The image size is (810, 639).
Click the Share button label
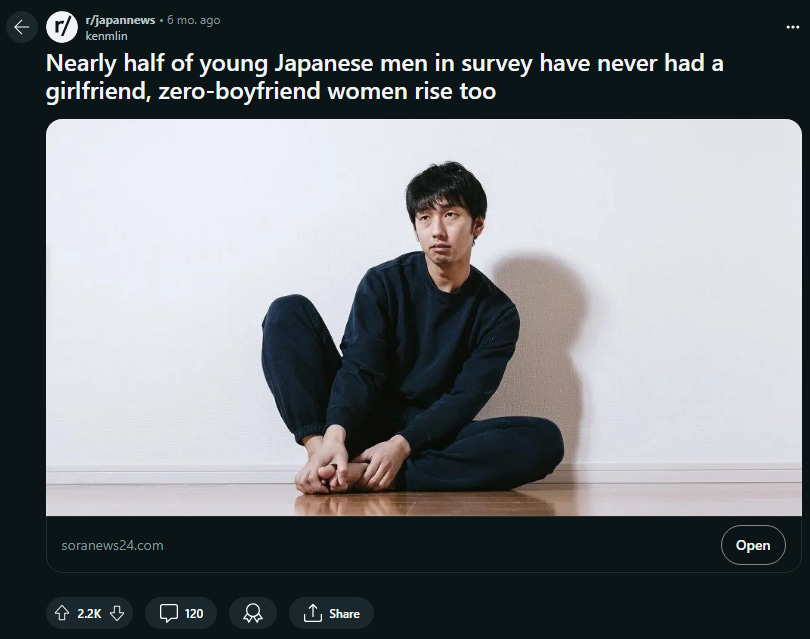click(344, 614)
